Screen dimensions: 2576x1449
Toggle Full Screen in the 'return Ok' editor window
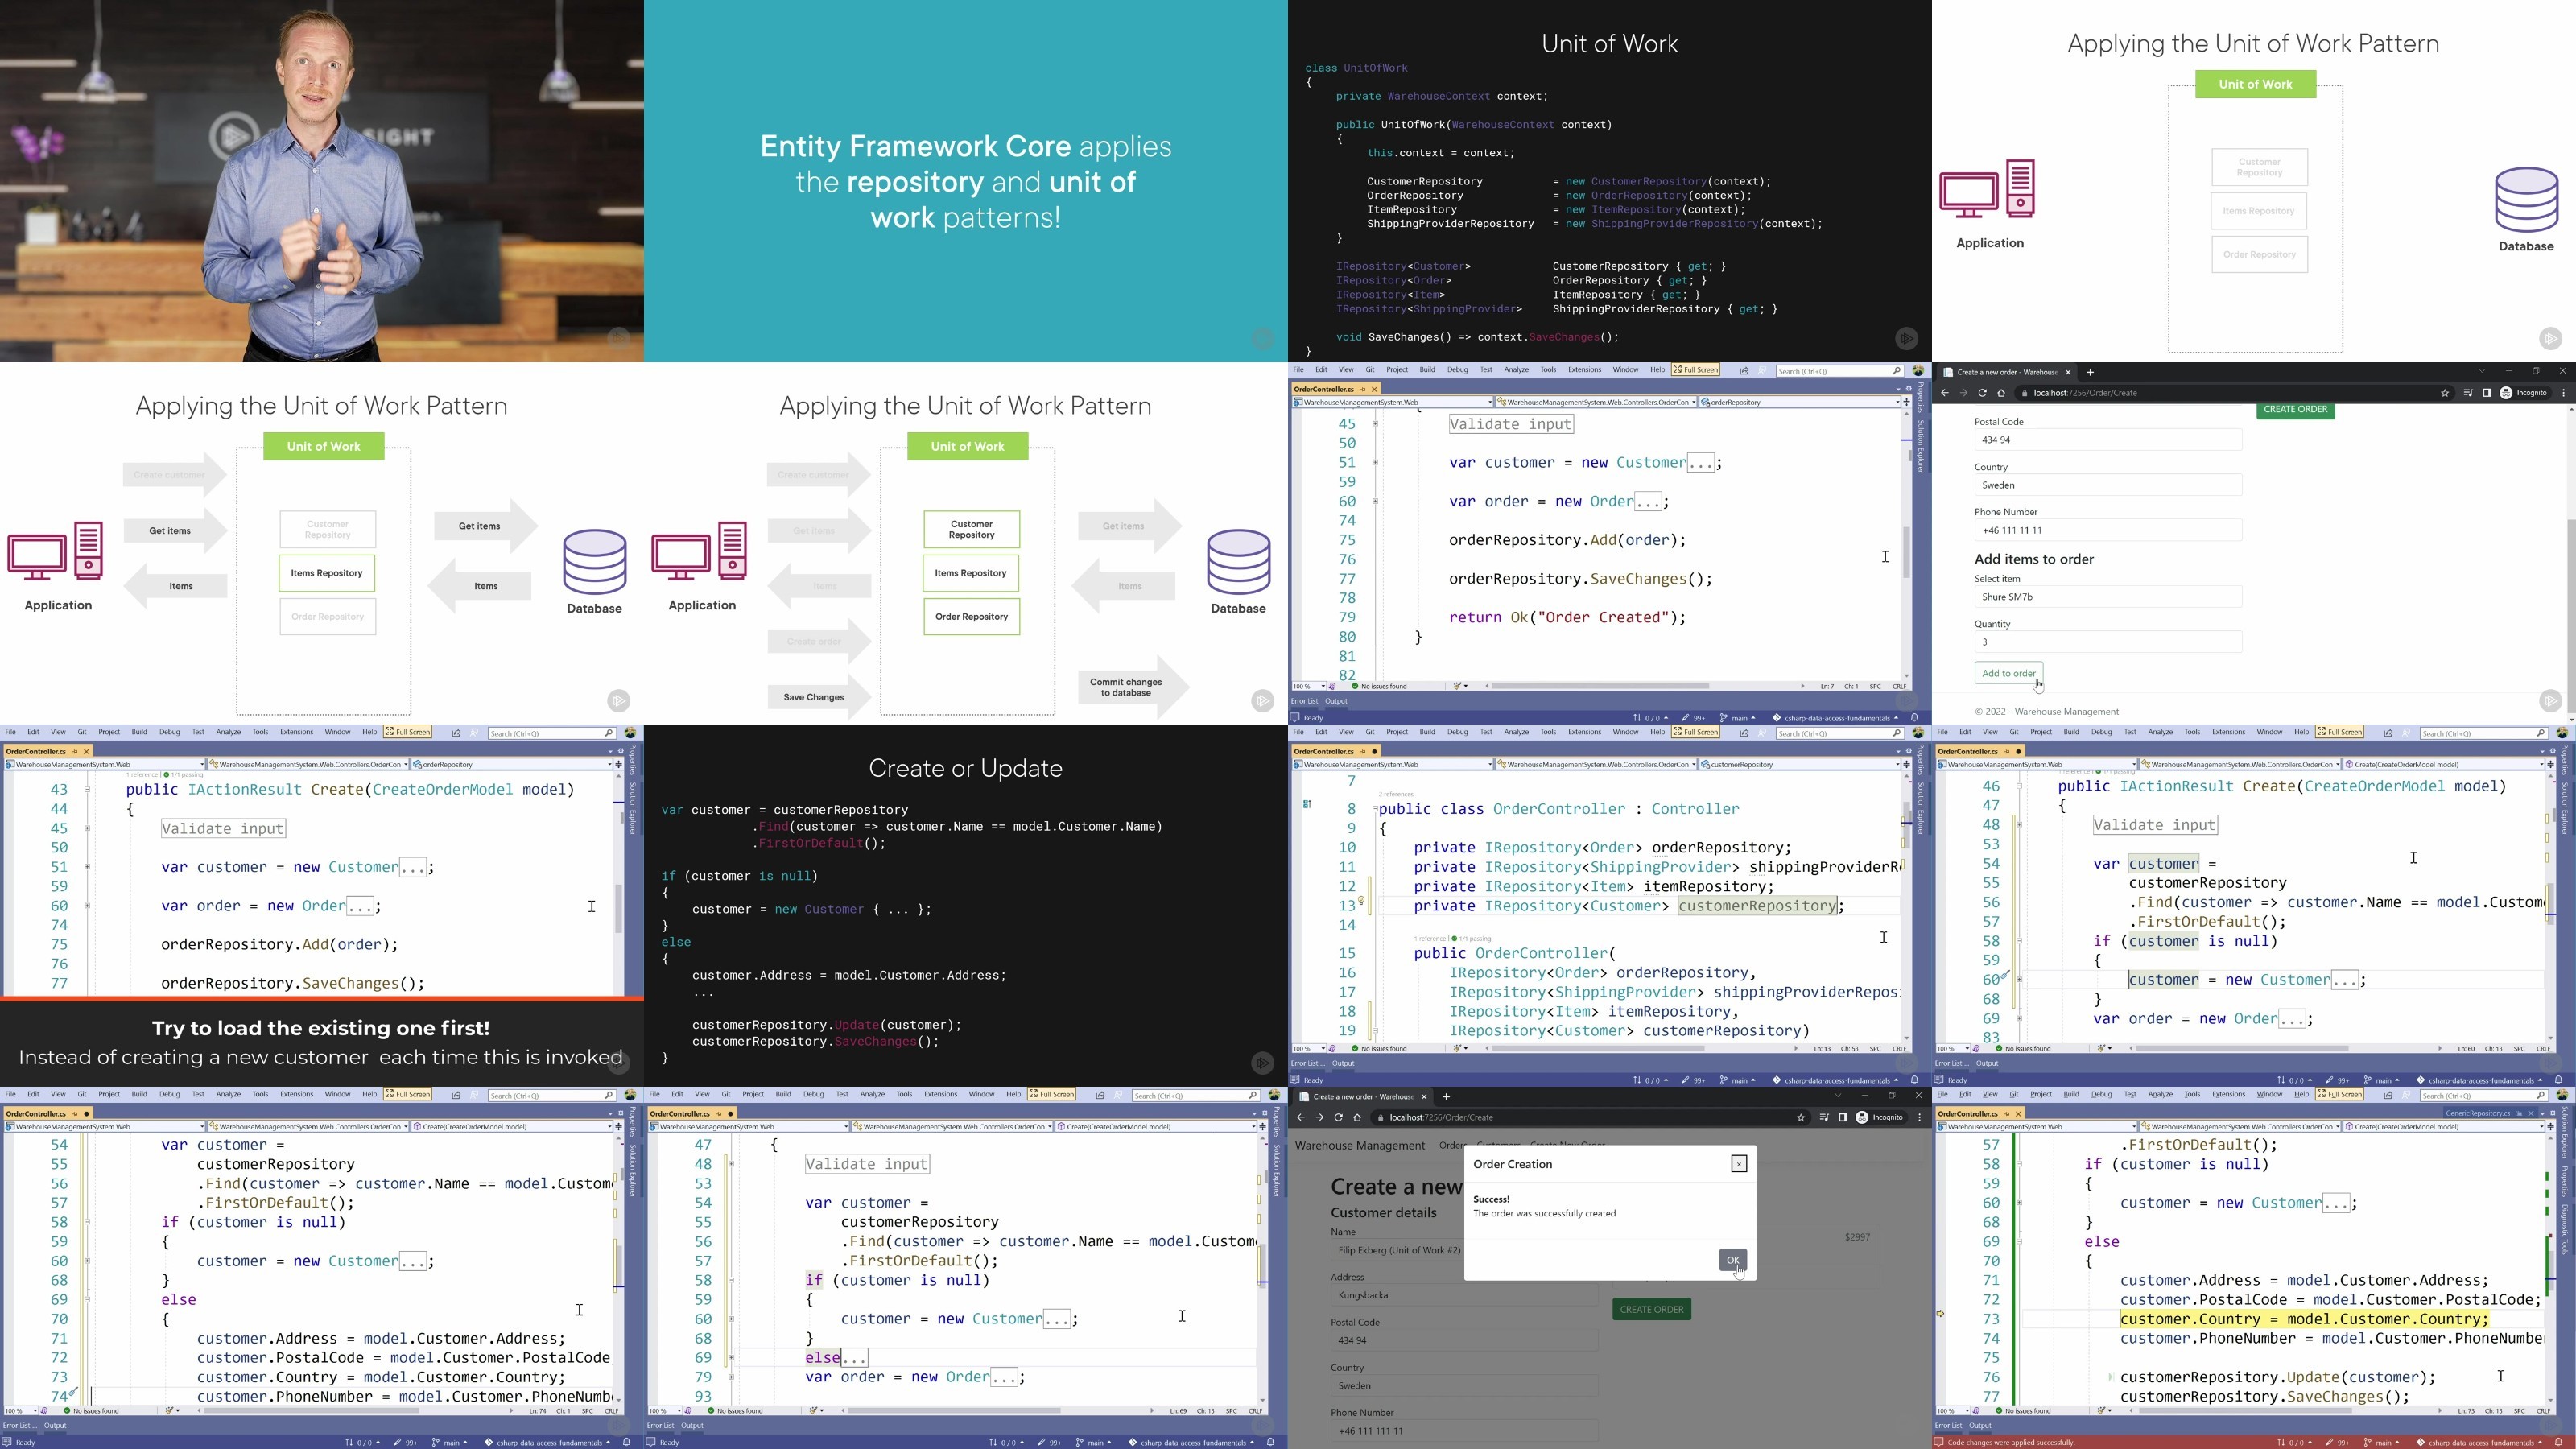coord(1695,370)
